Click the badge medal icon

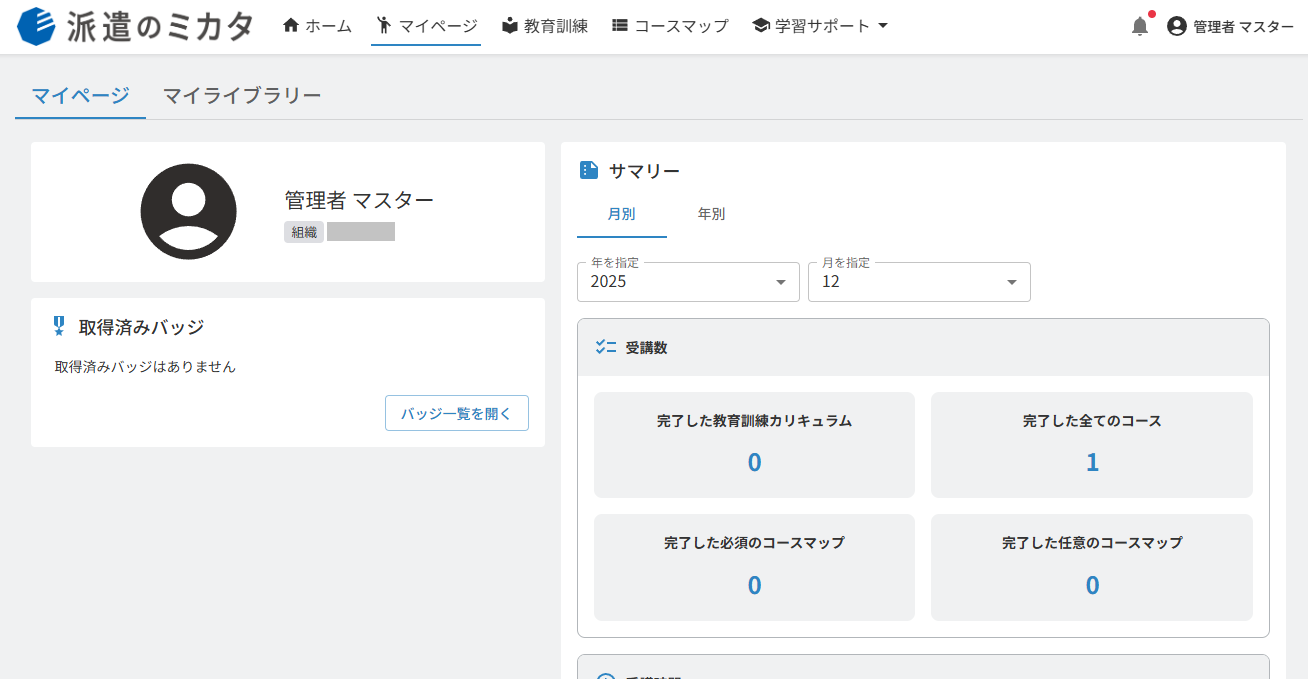[59, 326]
